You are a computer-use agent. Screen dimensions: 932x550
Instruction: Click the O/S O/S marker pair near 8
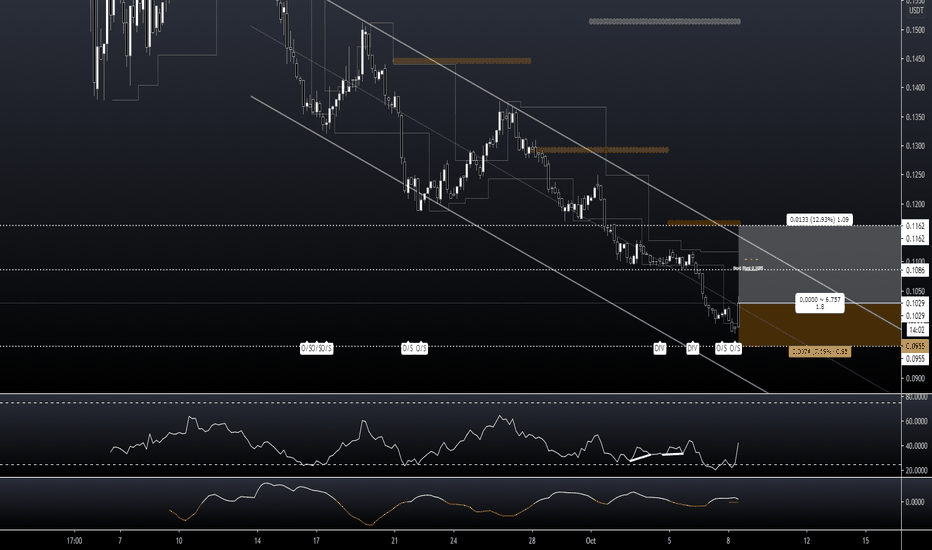[x=728, y=348]
